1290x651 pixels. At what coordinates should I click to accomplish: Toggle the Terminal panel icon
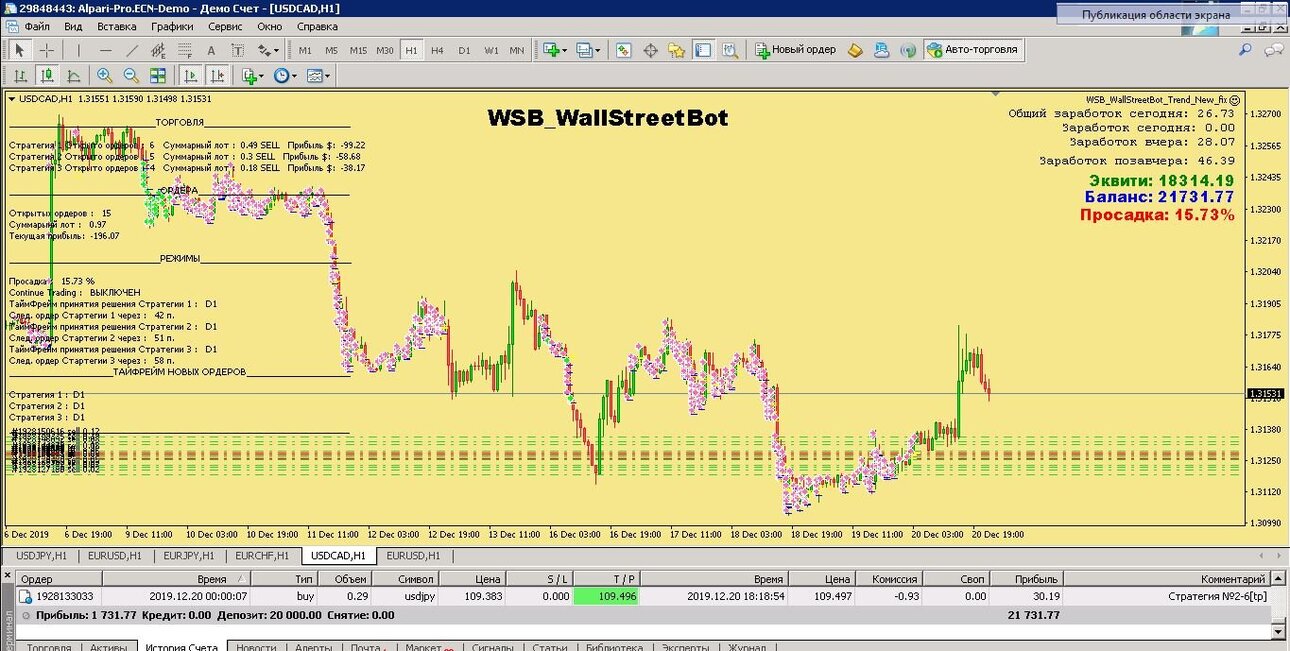click(x=703, y=50)
